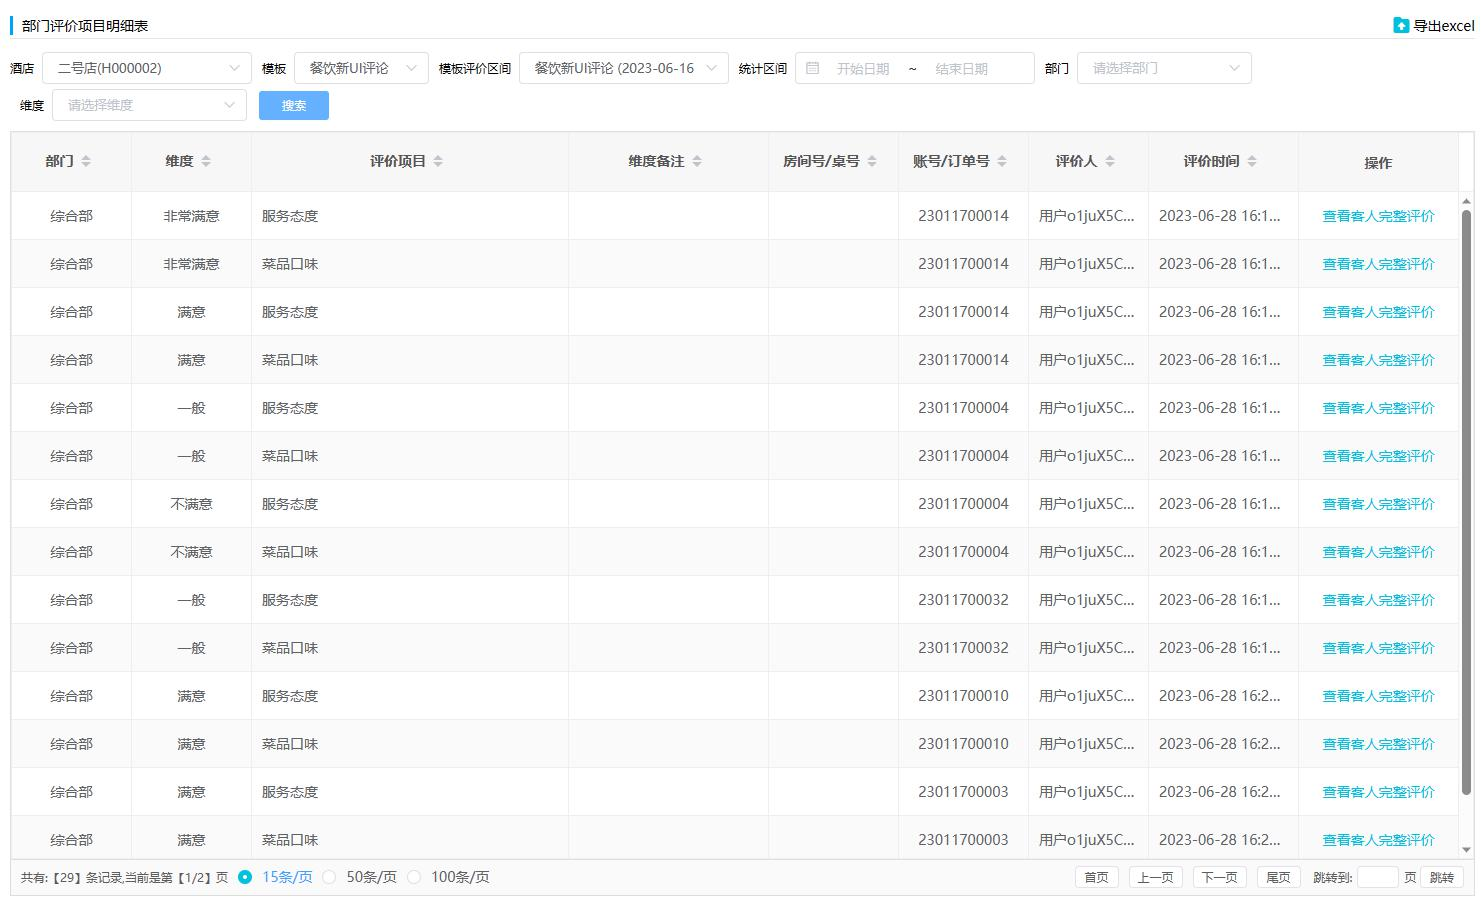This screenshot has width=1481, height=904.
Task: Sort by 维度备注 column sort icon
Action: pyautogui.click(x=697, y=161)
